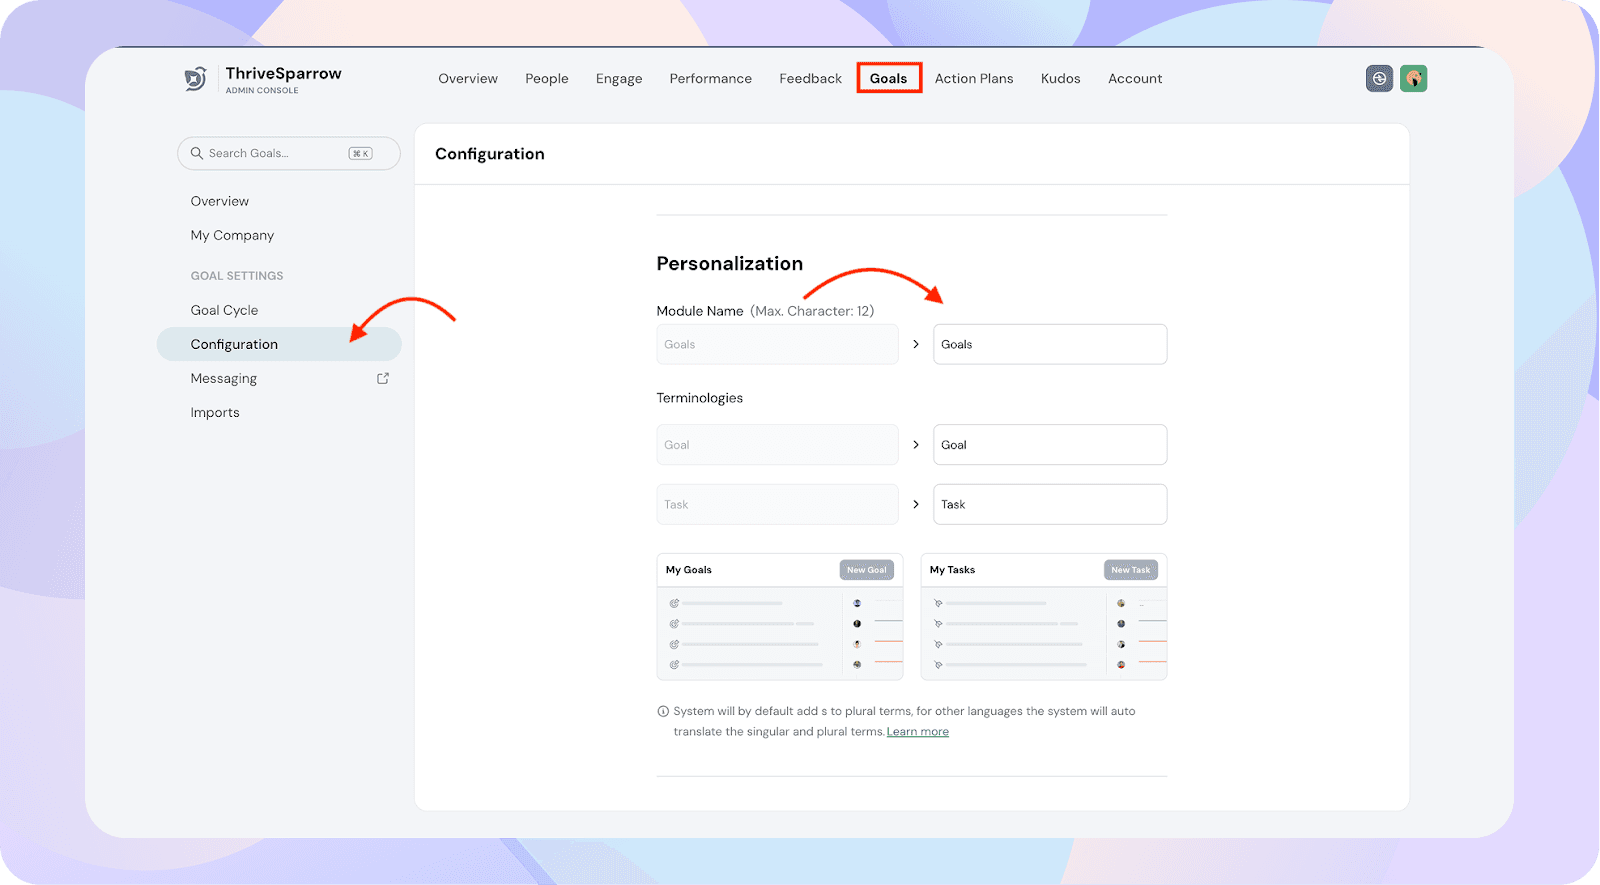Click the external link icon beside Messaging

point(382,378)
